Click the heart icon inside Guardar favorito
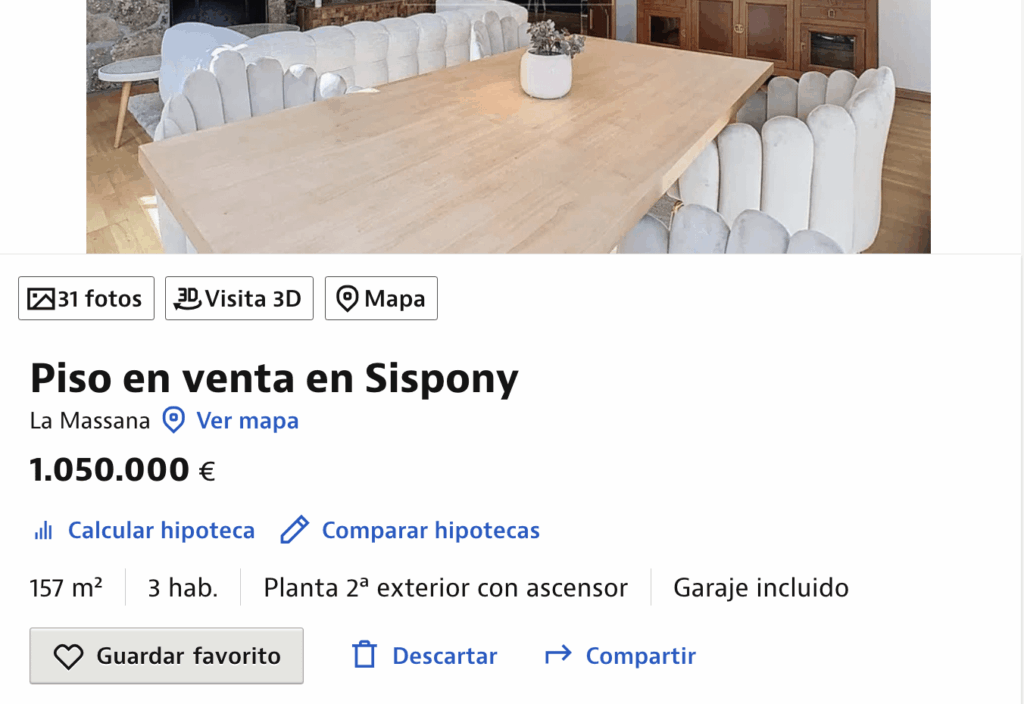Screen dimensions: 1024x704 click(x=67, y=655)
